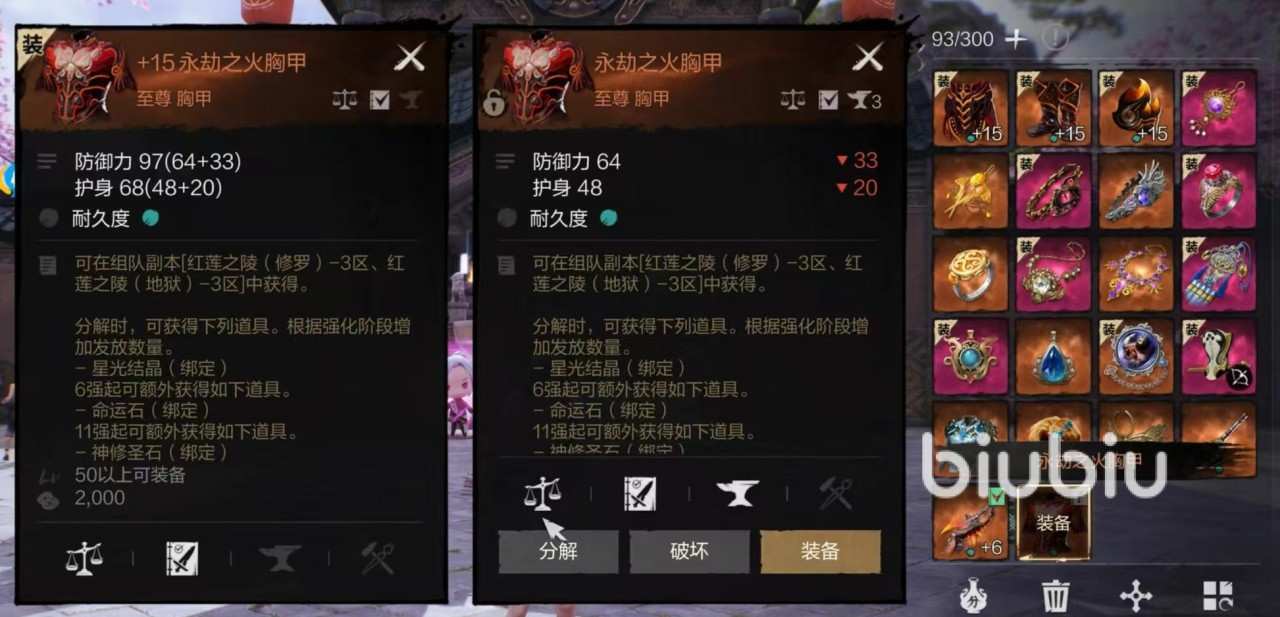Close the +15 永劫之火胸甲 tooltip
Viewport: 1280px width, 617px height.
(x=410, y=57)
